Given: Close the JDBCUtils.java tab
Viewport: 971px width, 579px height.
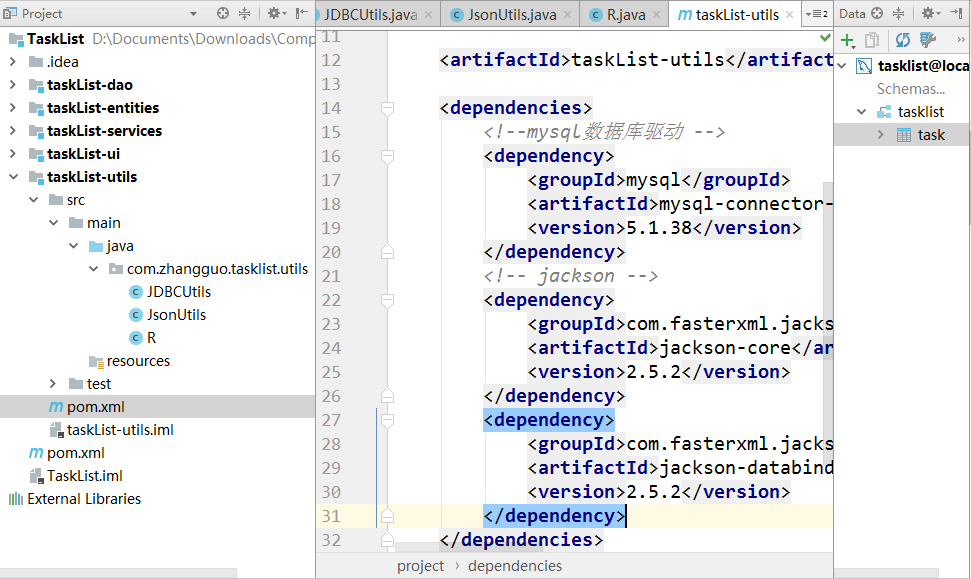Looking at the screenshot, I should pyautogui.click(x=428, y=14).
